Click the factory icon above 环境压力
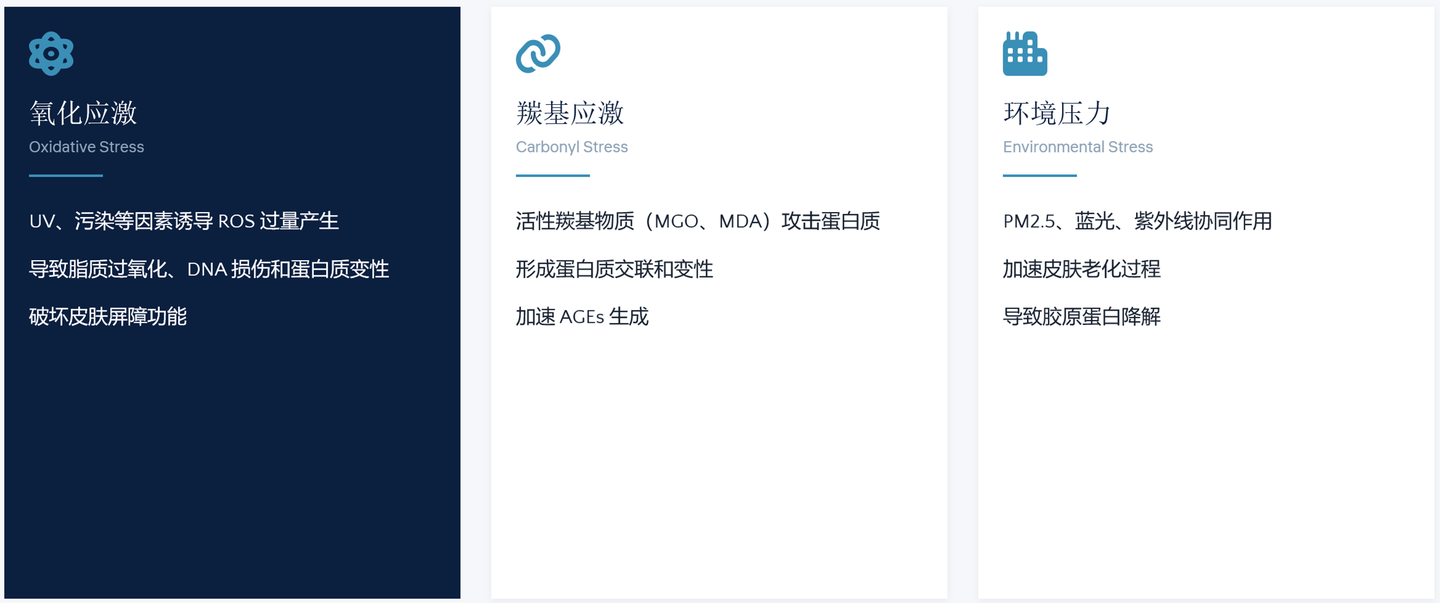1440x603 pixels. pos(1025,53)
